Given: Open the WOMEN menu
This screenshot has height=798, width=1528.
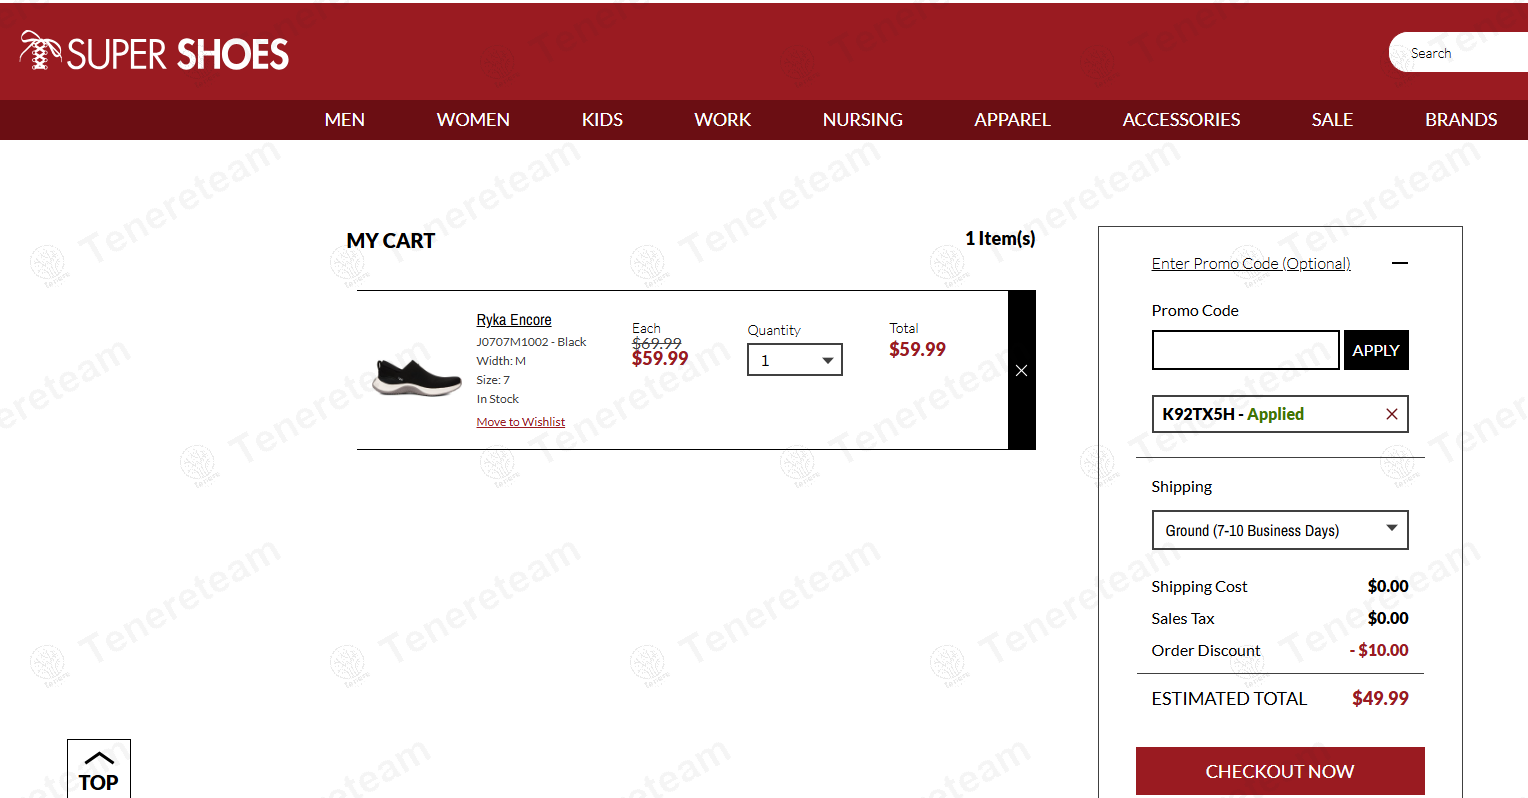Looking at the screenshot, I should click(x=473, y=119).
